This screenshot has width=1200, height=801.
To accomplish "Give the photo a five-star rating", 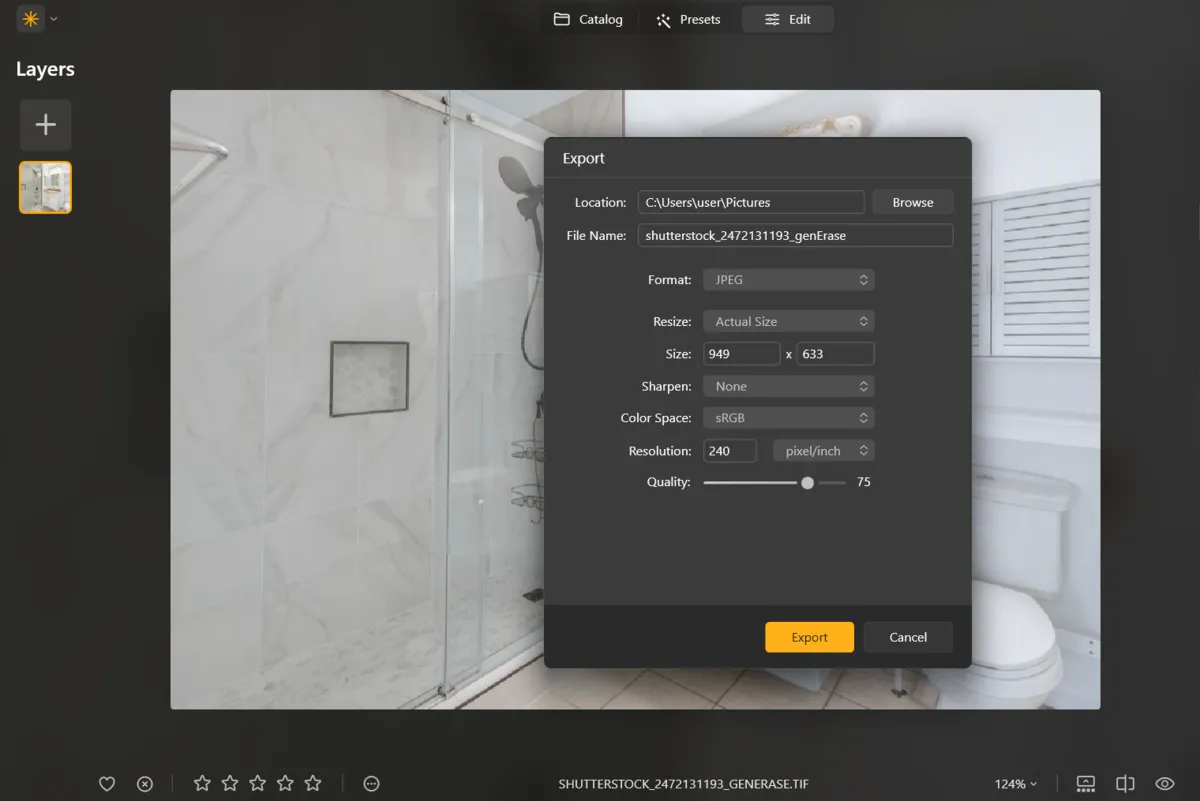I will 313,783.
